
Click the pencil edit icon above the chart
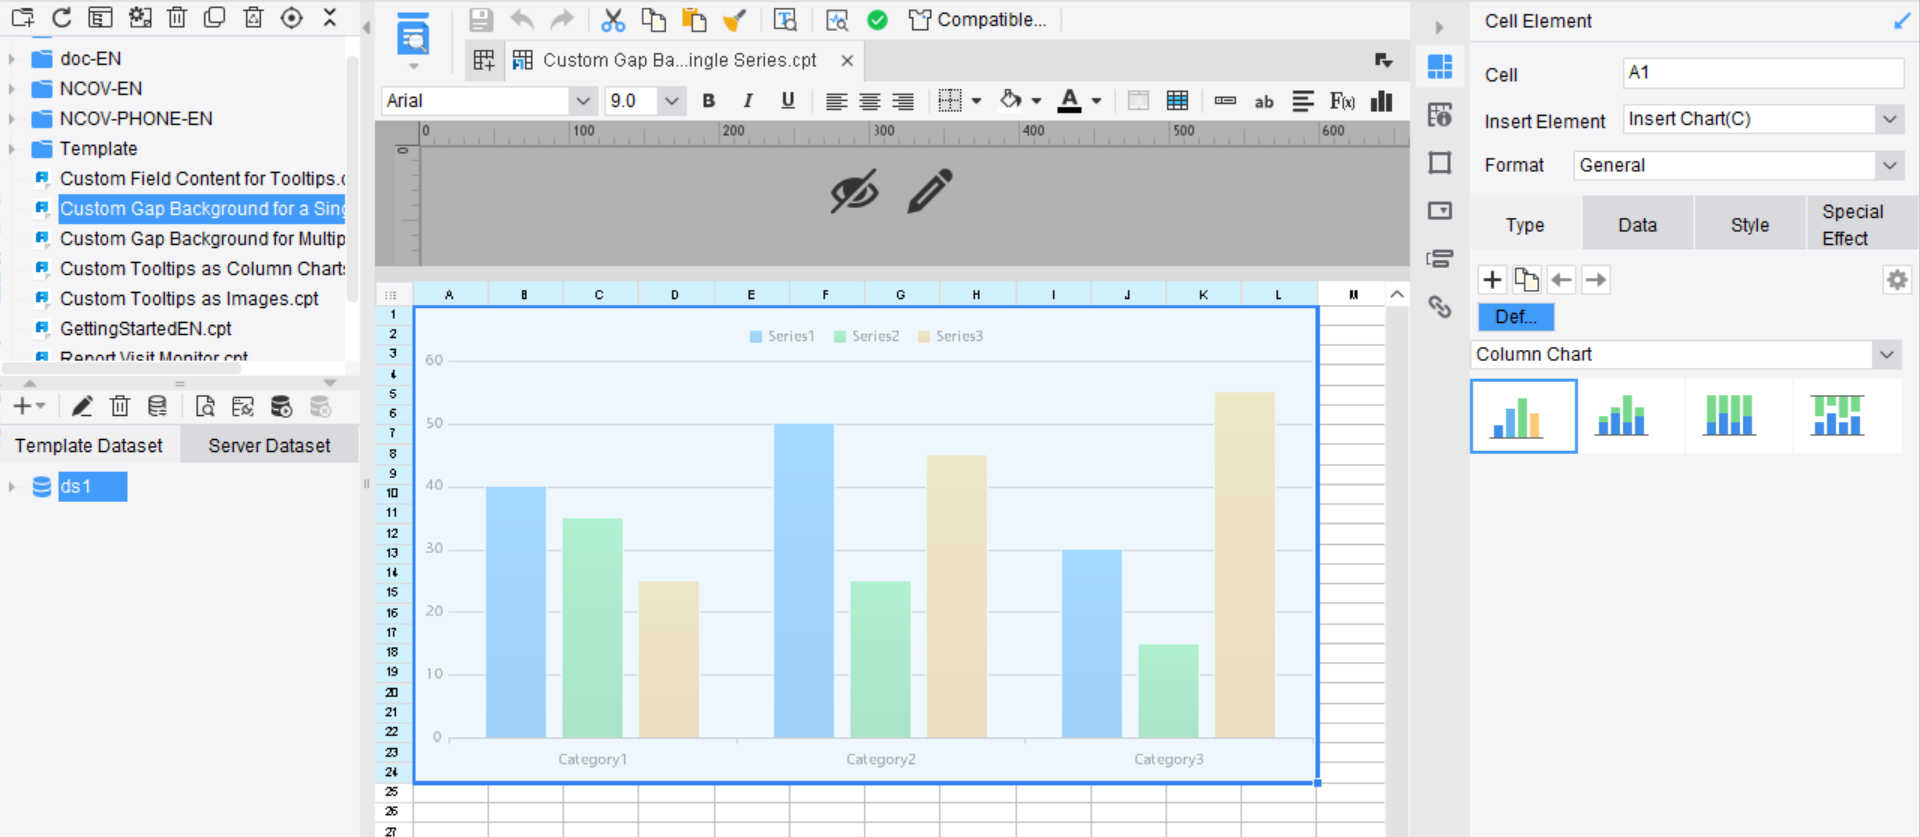930,190
